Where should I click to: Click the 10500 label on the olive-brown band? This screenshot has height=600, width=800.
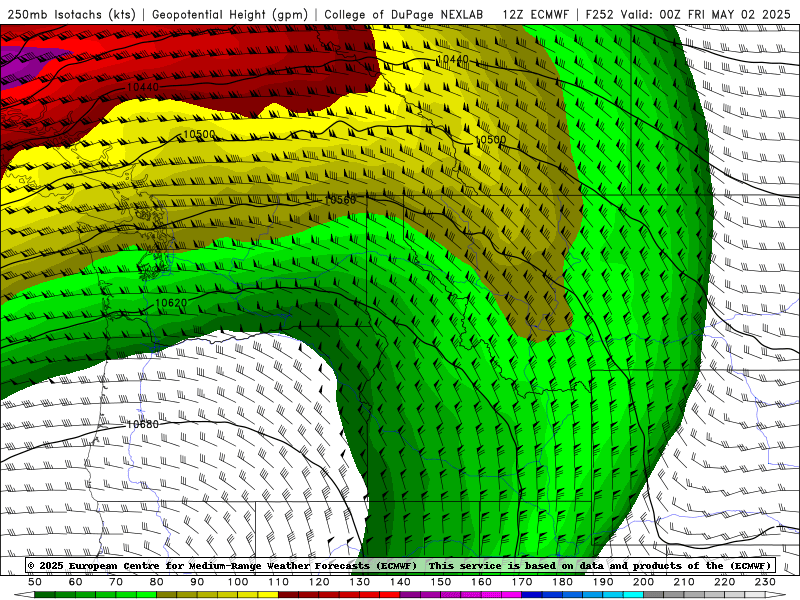click(490, 140)
